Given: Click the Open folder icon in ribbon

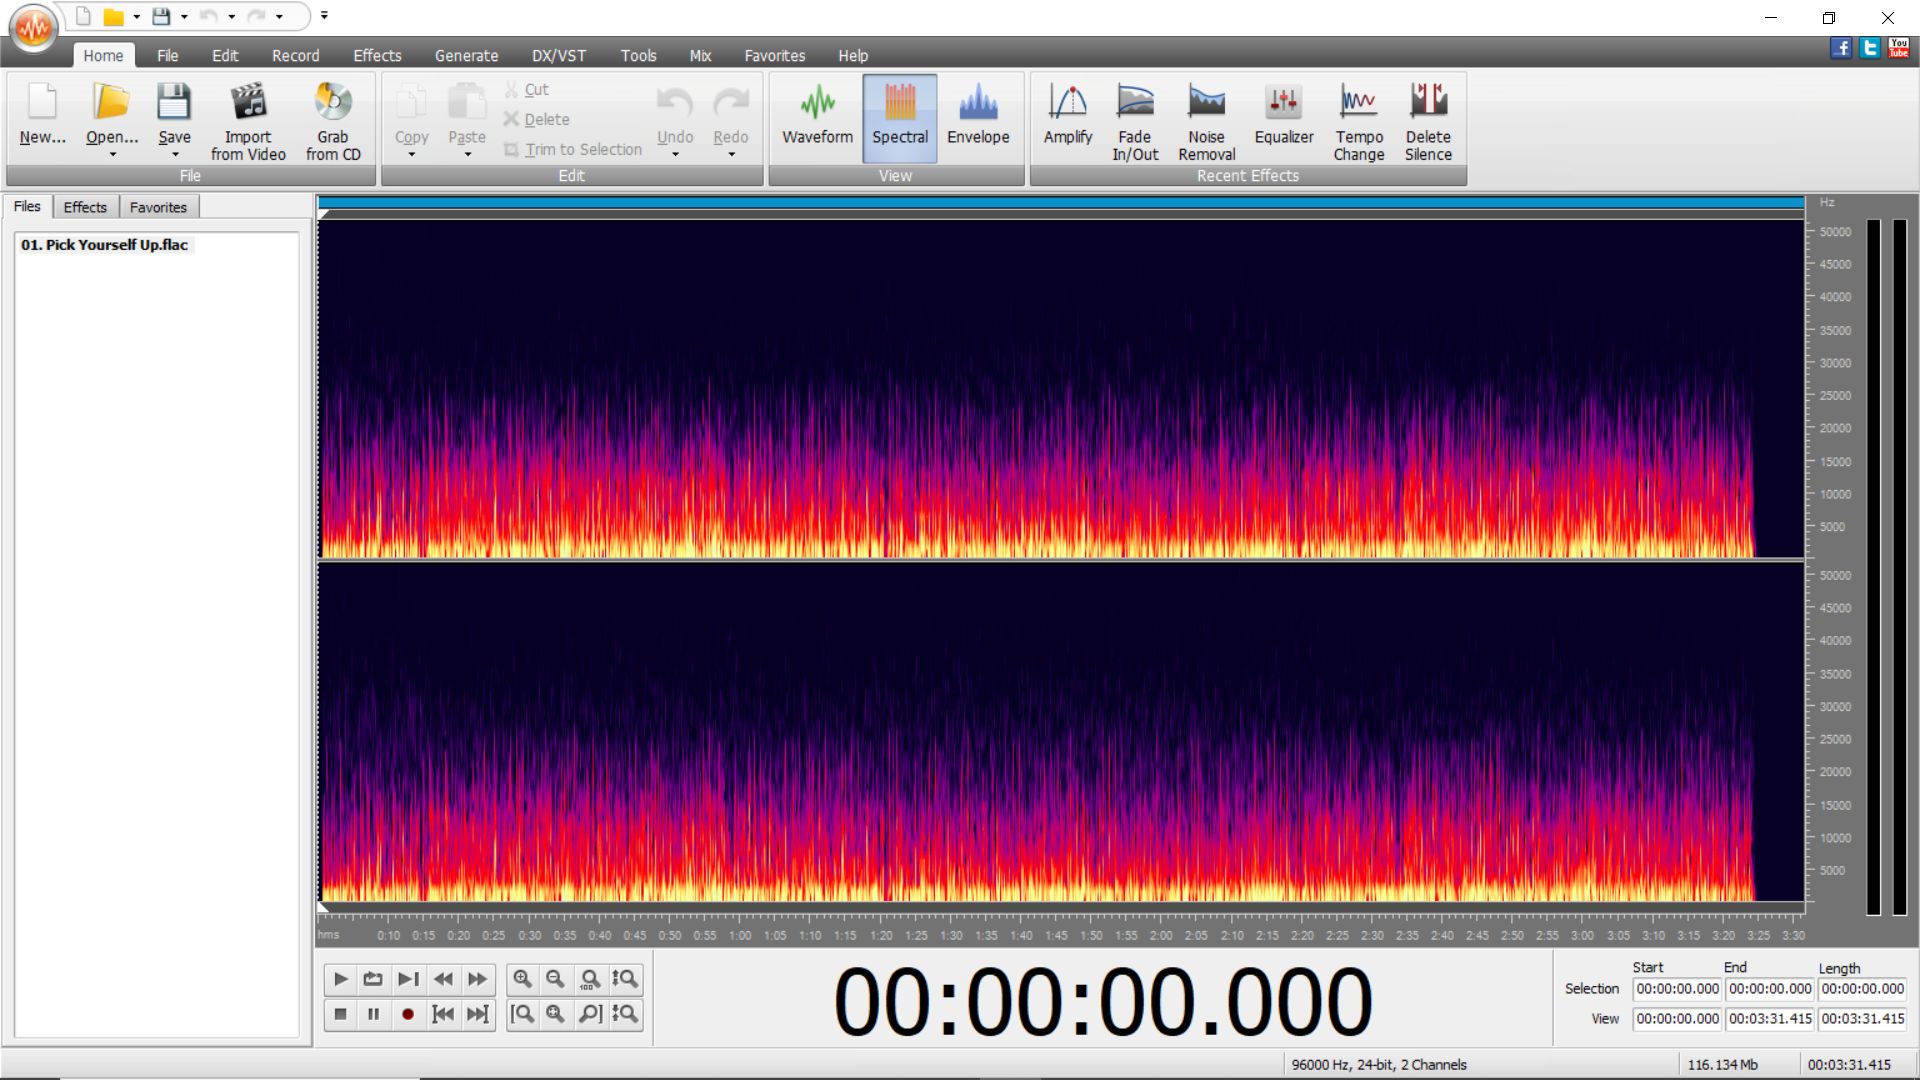Looking at the screenshot, I should point(111,103).
